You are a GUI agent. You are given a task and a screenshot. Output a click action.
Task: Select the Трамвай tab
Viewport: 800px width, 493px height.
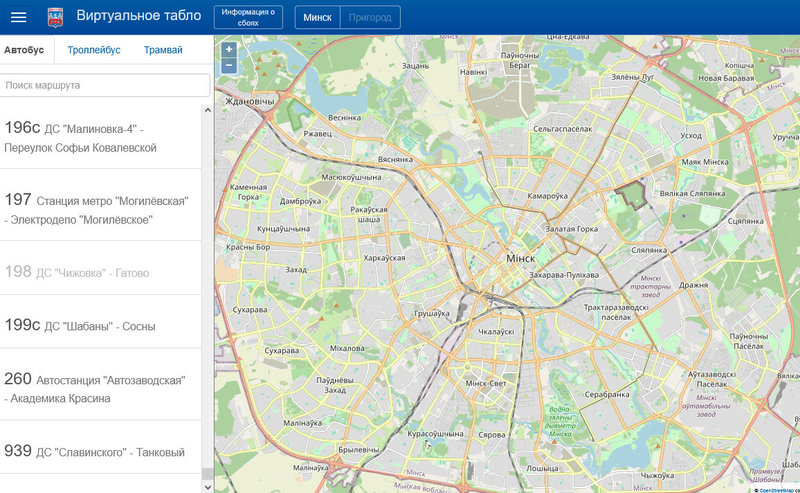tap(163, 50)
